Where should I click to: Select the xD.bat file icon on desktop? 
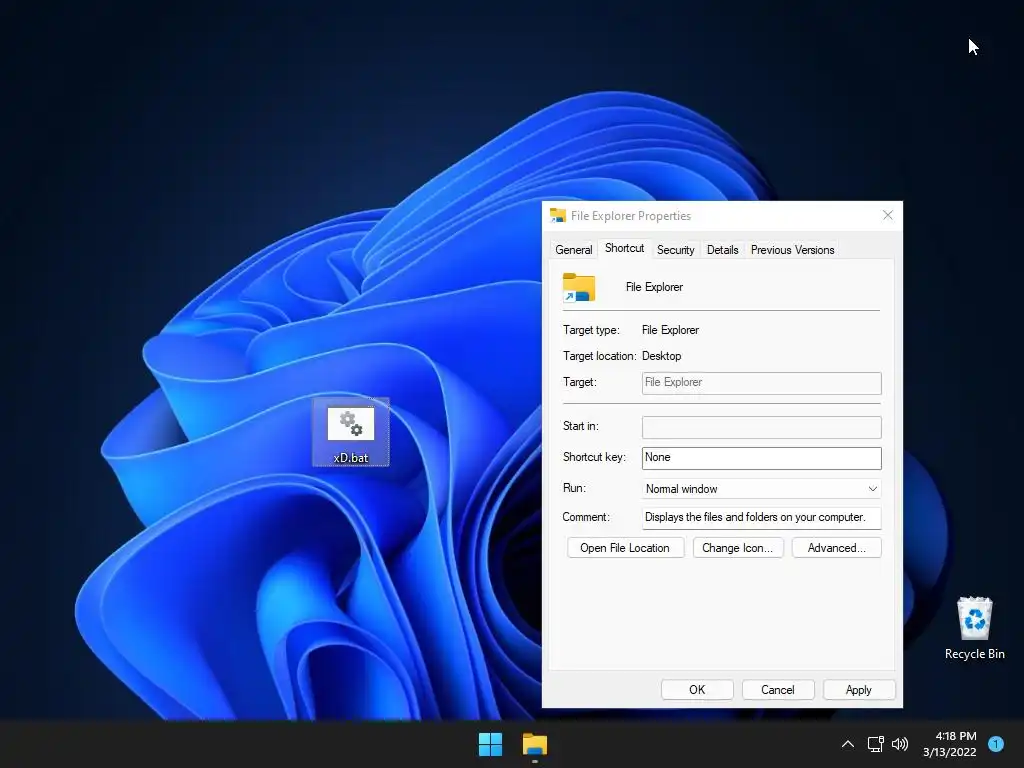351,432
